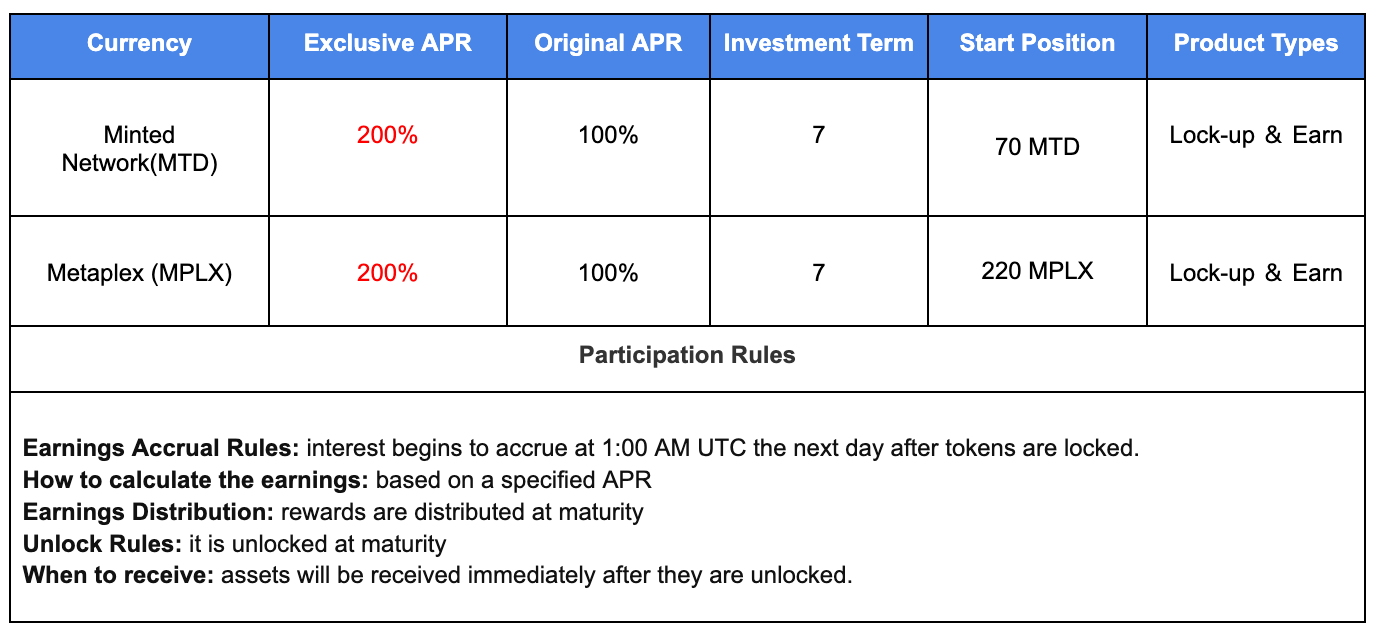Select the 100% Original APR in MPLX row
Viewport: 1378px width, 636px height.
tap(608, 273)
